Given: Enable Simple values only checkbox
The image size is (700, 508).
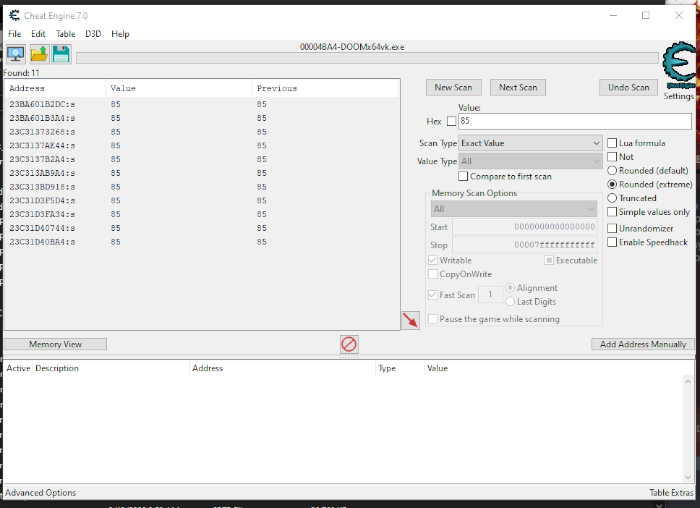Looking at the screenshot, I should click(x=612, y=212).
